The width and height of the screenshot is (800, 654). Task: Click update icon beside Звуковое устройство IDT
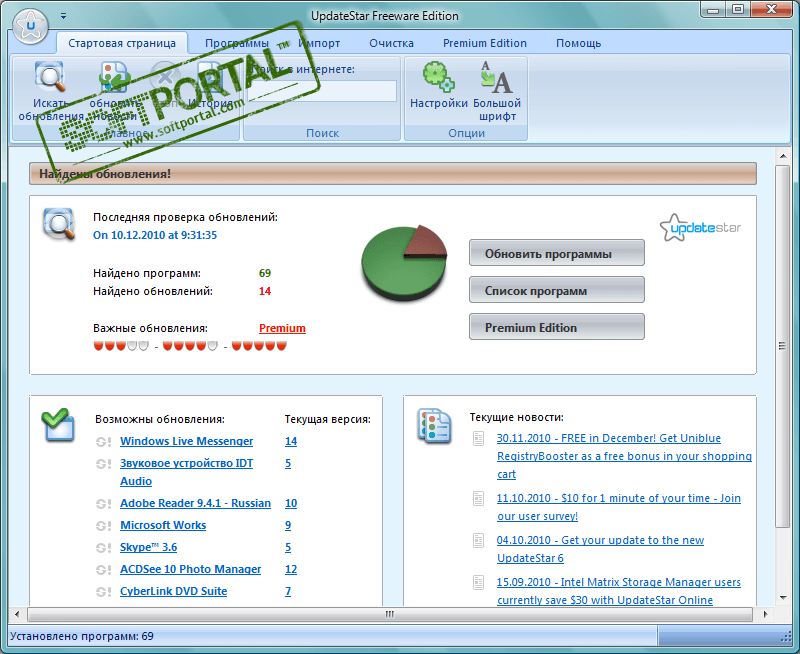coord(104,464)
